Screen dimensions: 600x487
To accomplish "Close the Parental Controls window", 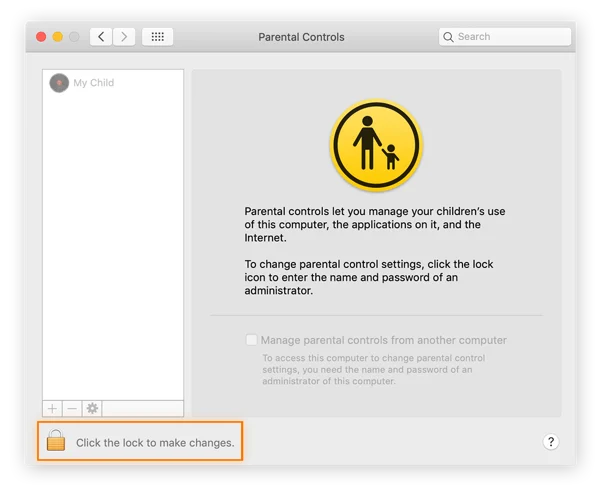I will pyautogui.click(x=41, y=37).
